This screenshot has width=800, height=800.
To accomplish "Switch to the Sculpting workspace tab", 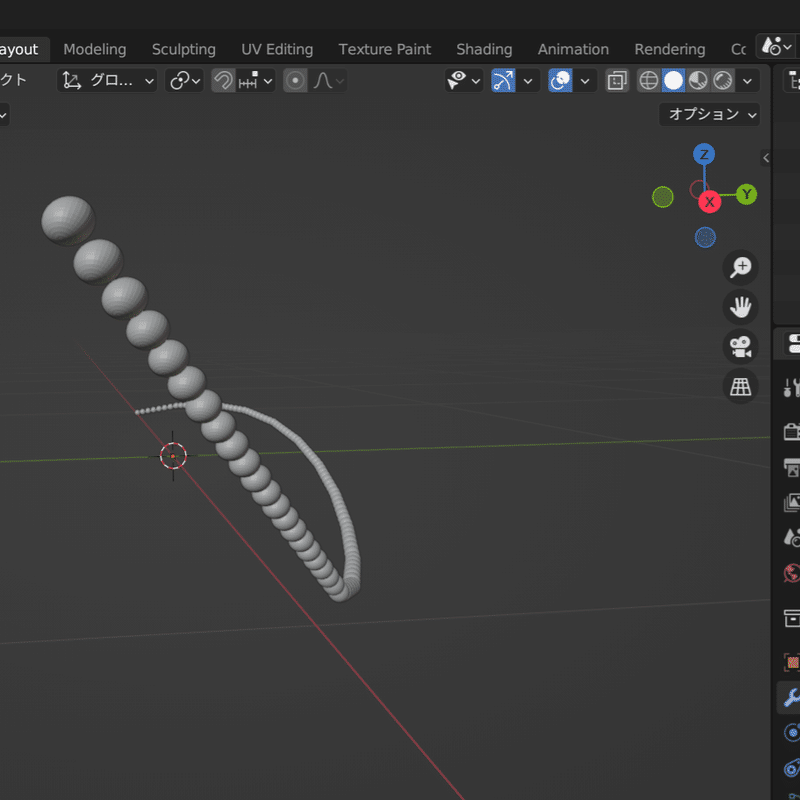I will click(x=184, y=49).
